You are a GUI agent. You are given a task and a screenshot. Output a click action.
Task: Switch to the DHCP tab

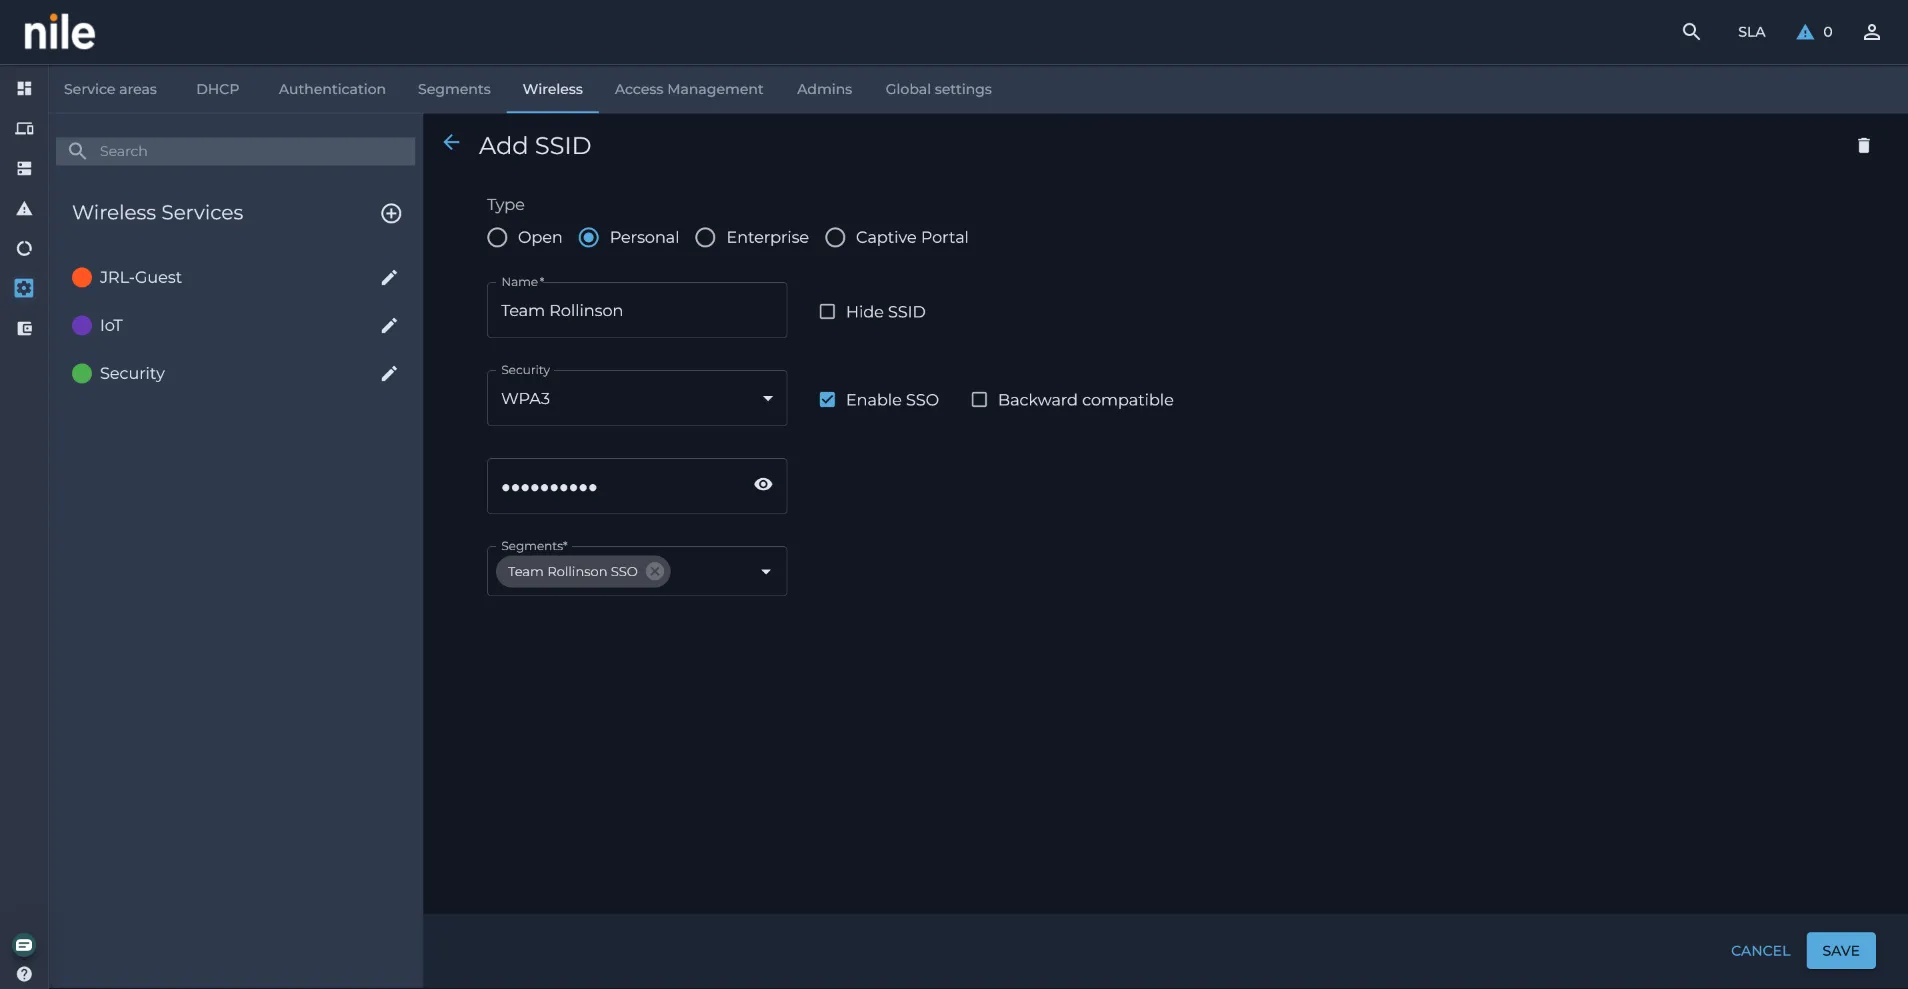pos(218,89)
